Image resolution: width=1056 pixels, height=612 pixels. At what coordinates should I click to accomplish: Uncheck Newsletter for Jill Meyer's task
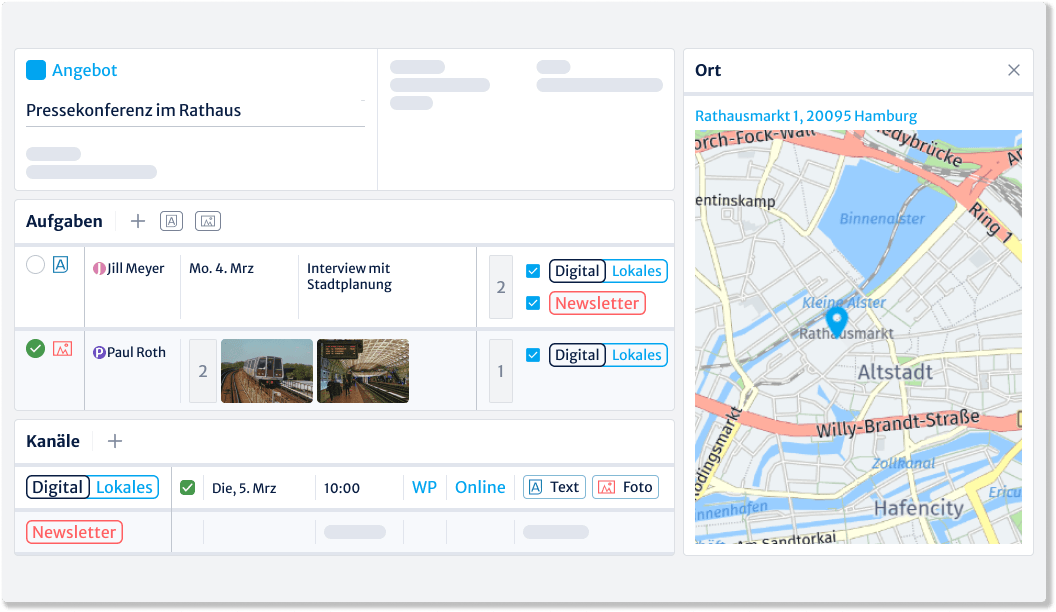click(533, 303)
